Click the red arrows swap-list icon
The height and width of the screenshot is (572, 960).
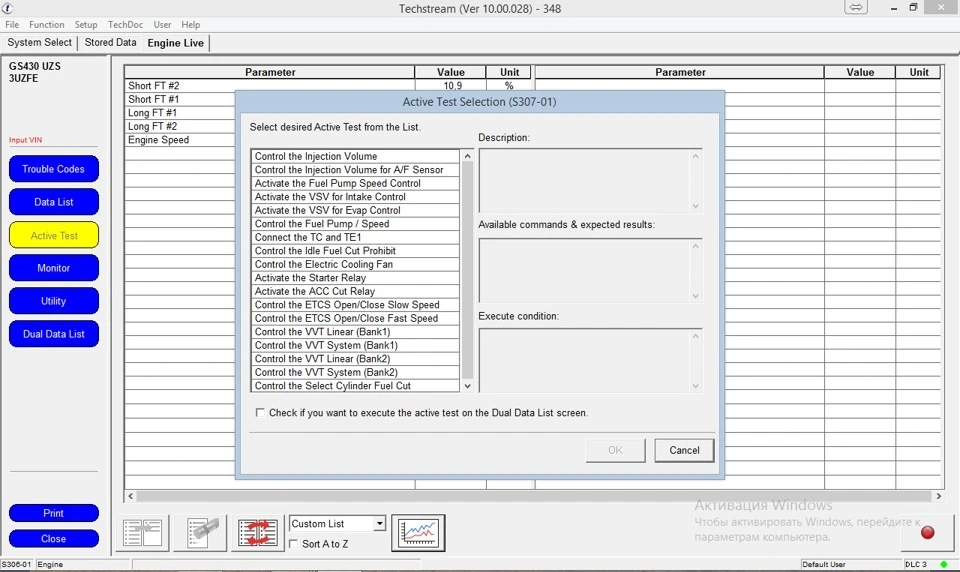(x=258, y=533)
